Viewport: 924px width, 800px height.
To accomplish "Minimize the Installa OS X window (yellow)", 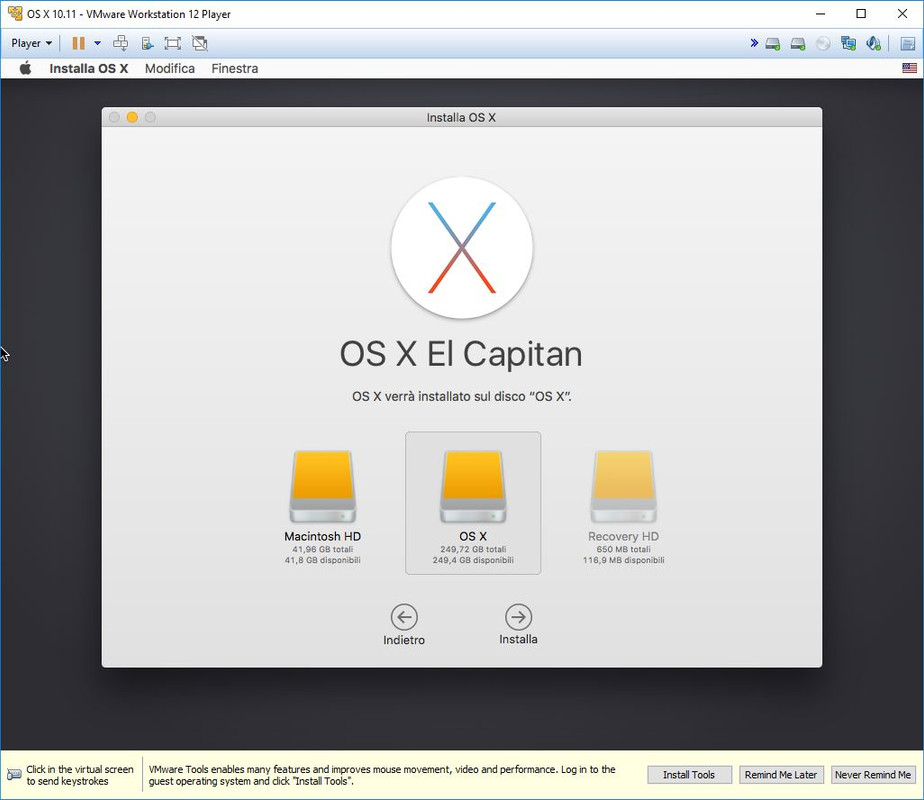I will coord(132,117).
